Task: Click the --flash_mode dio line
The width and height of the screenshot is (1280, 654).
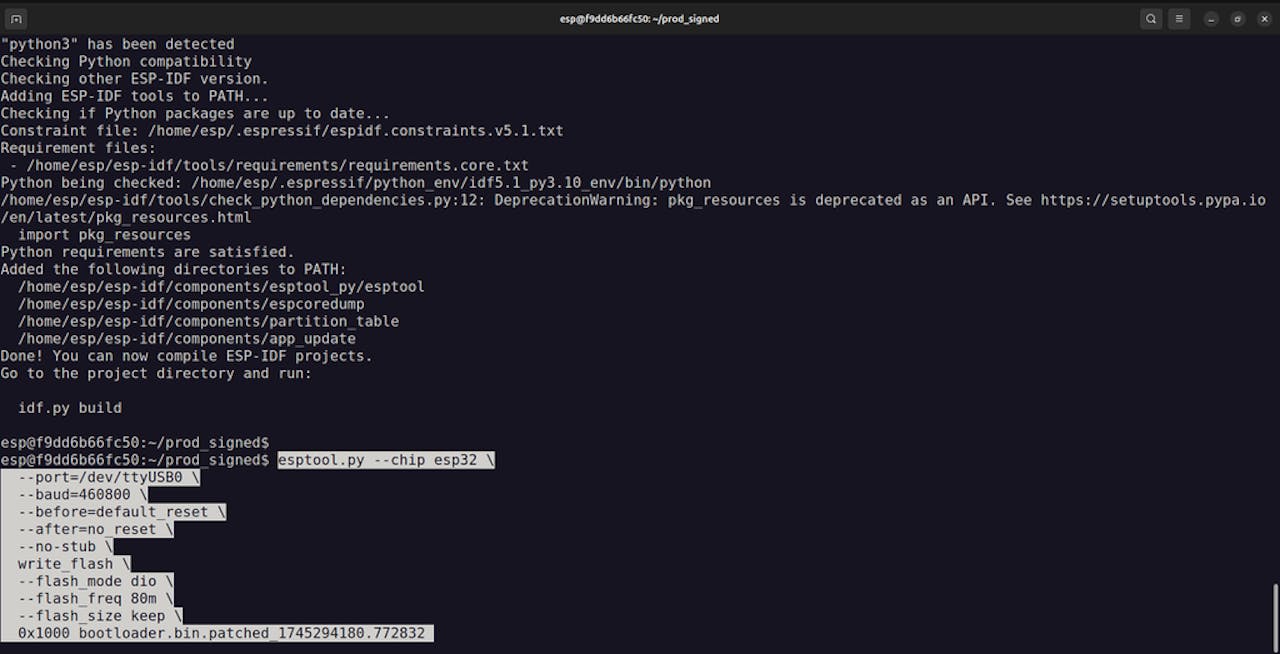Action: [95, 581]
